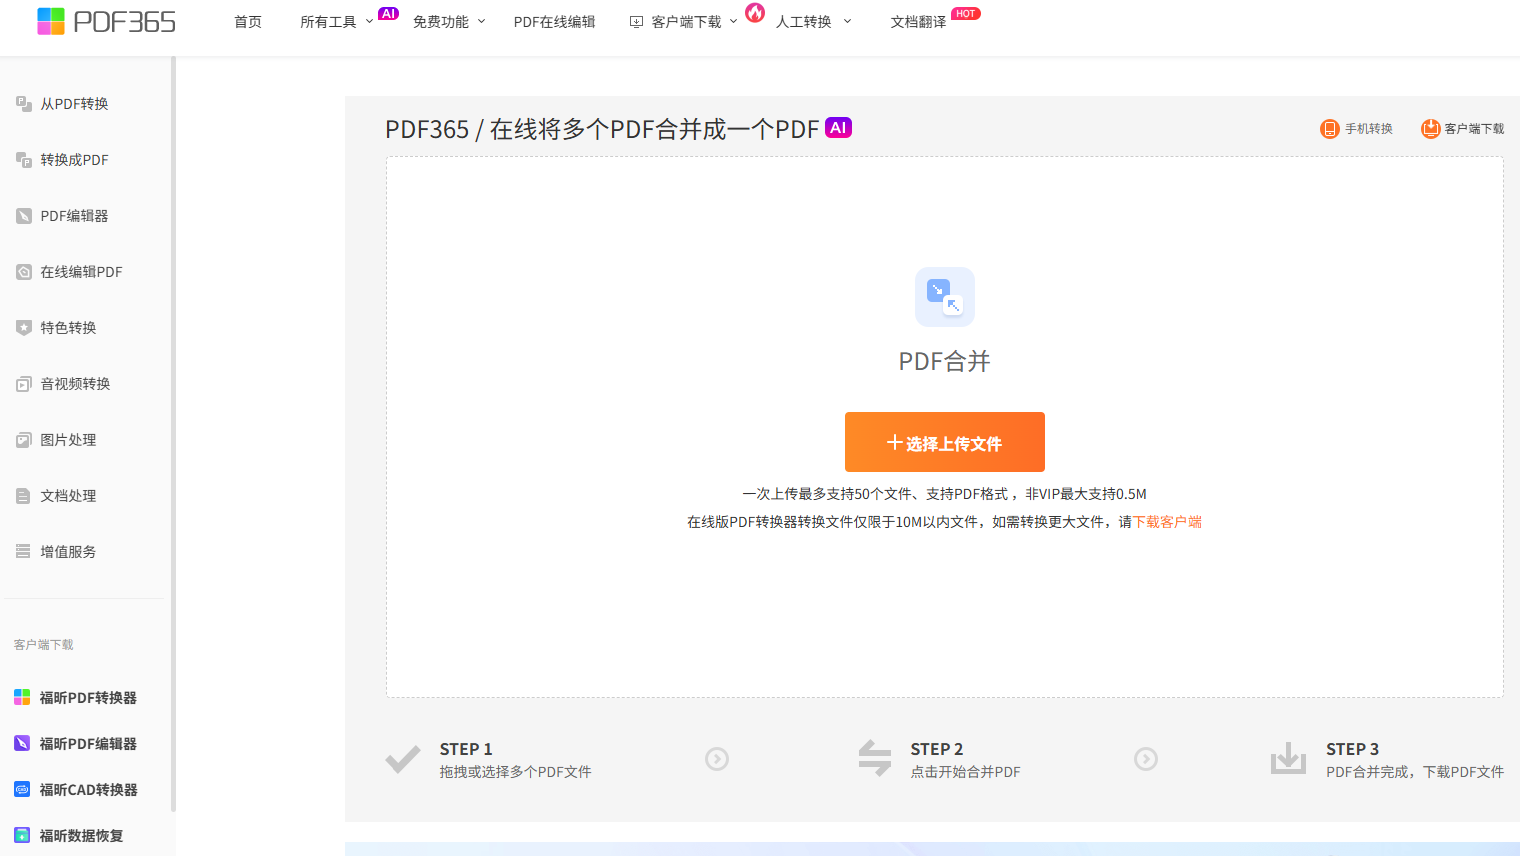Click the PDF合并 merge icon
Viewport: 1520px width, 856px height.
coord(944,297)
